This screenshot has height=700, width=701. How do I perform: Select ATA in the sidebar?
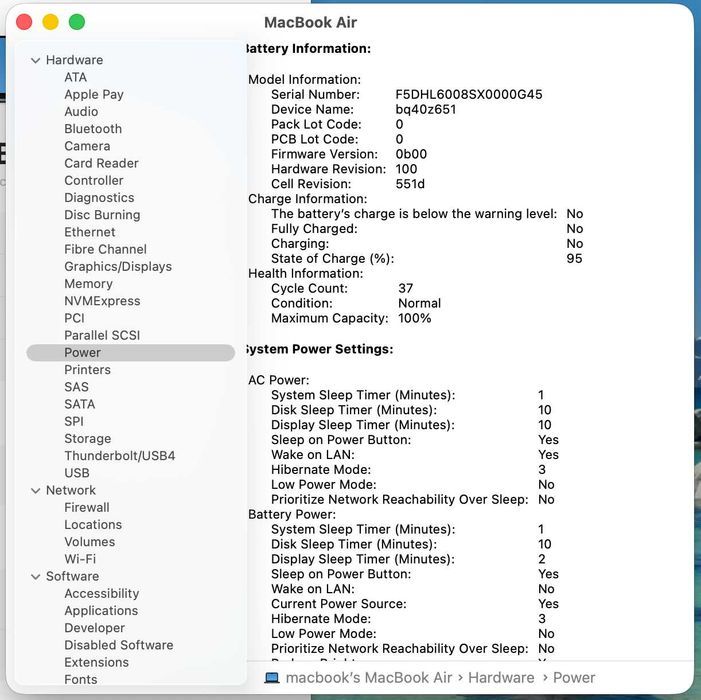tap(76, 77)
